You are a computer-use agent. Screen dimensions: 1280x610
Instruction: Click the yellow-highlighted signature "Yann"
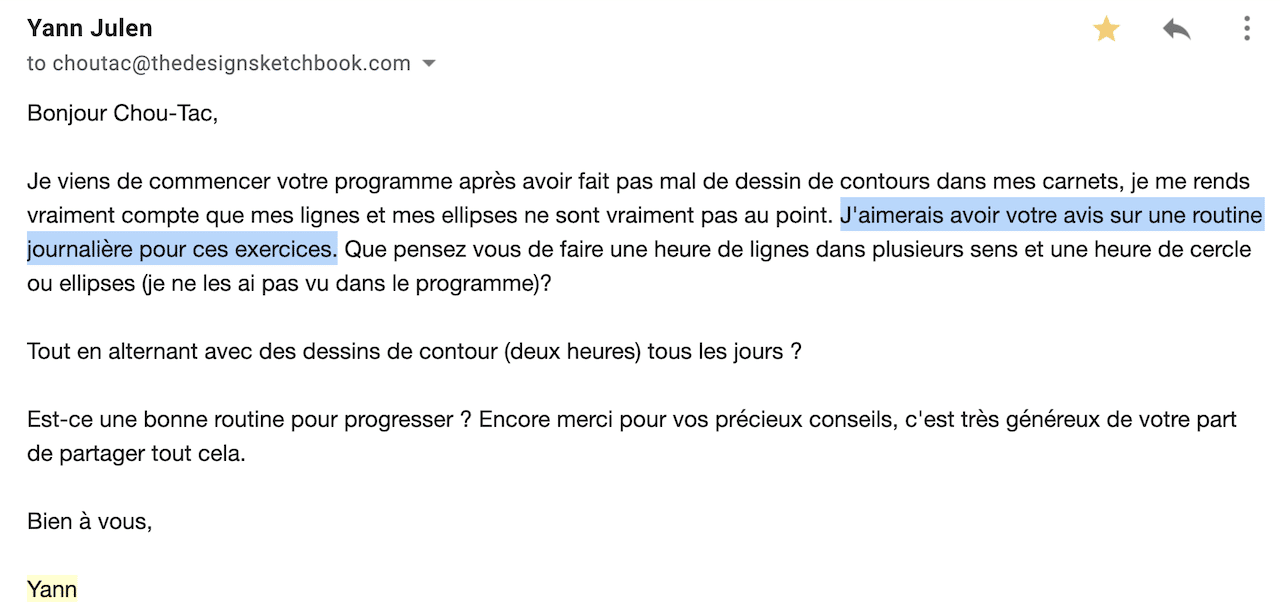[52, 589]
